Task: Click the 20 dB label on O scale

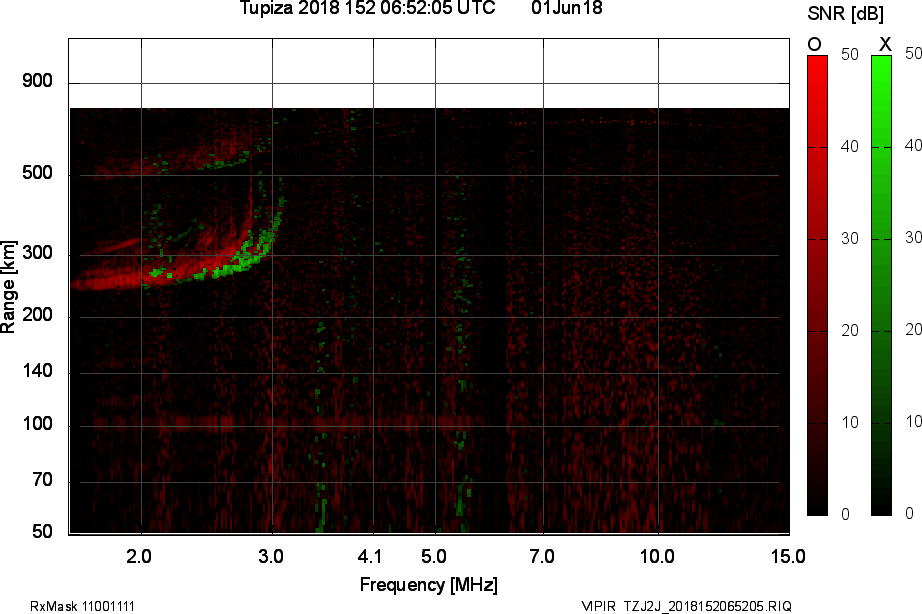Action: pos(850,331)
